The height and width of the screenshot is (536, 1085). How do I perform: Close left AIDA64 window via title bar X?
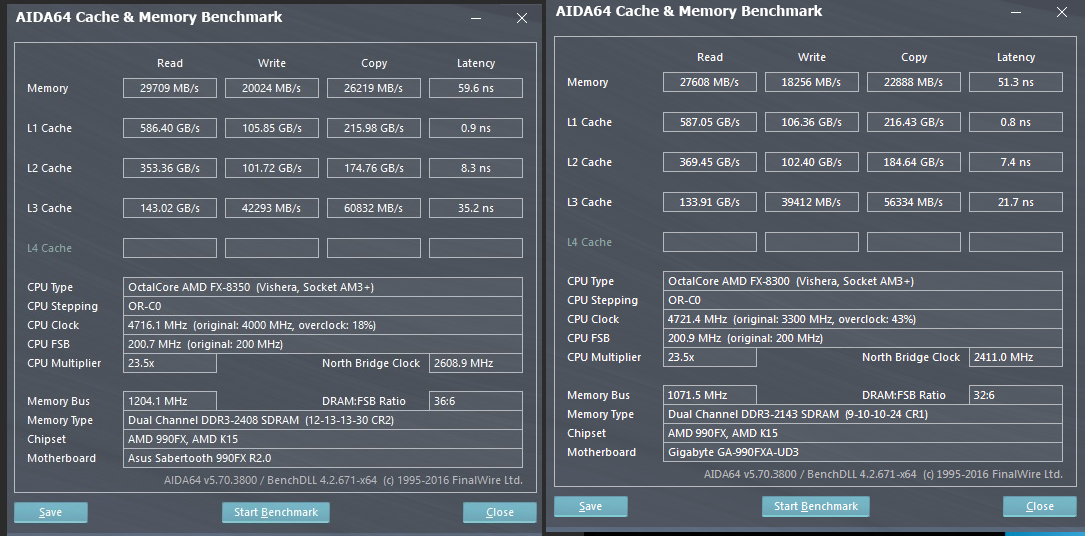pos(522,18)
